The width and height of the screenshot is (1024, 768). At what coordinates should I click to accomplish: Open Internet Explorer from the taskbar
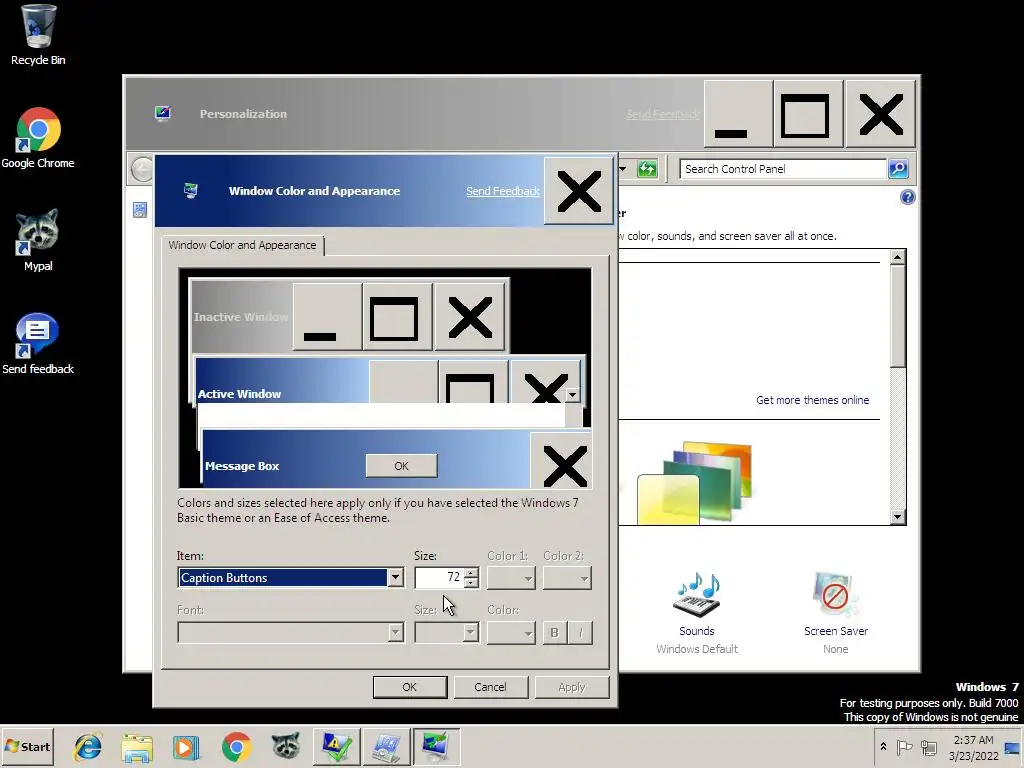[x=88, y=746]
